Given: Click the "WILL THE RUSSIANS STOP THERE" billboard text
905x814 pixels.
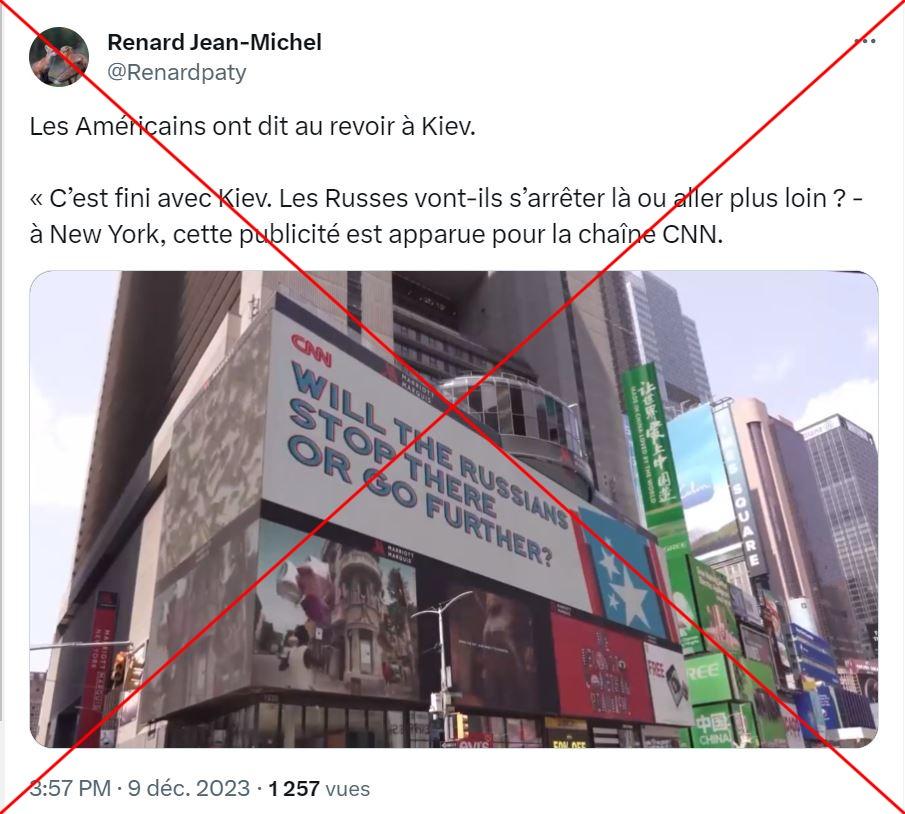Looking at the screenshot, I should click(420, 462).
